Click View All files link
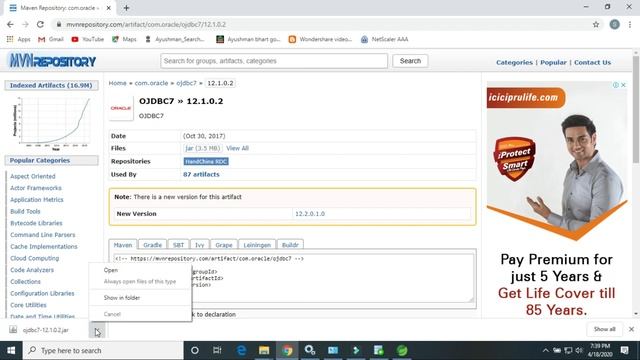The width and height of the screenshot is (640, 360). pos(238,148)
